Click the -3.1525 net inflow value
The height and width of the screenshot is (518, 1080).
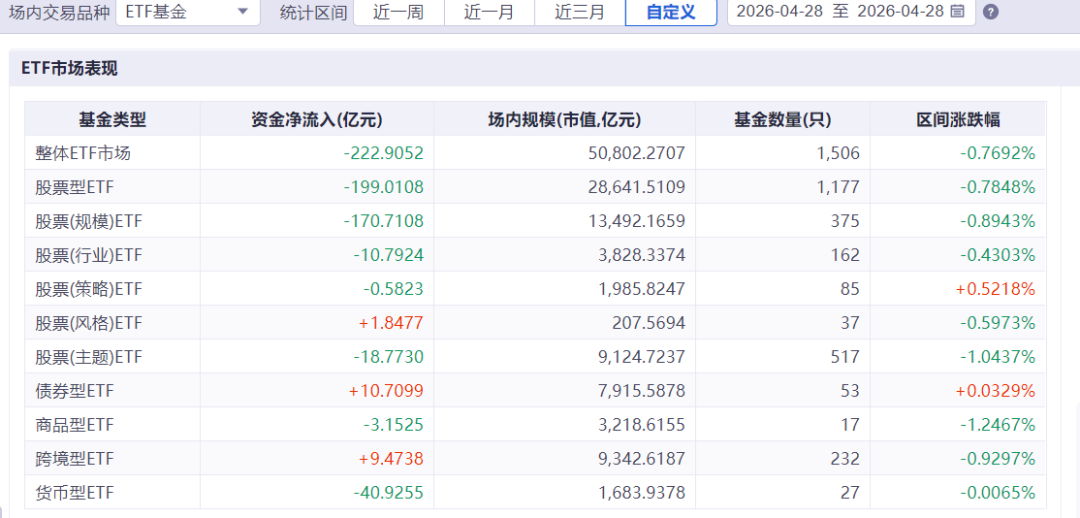point(393,425)
